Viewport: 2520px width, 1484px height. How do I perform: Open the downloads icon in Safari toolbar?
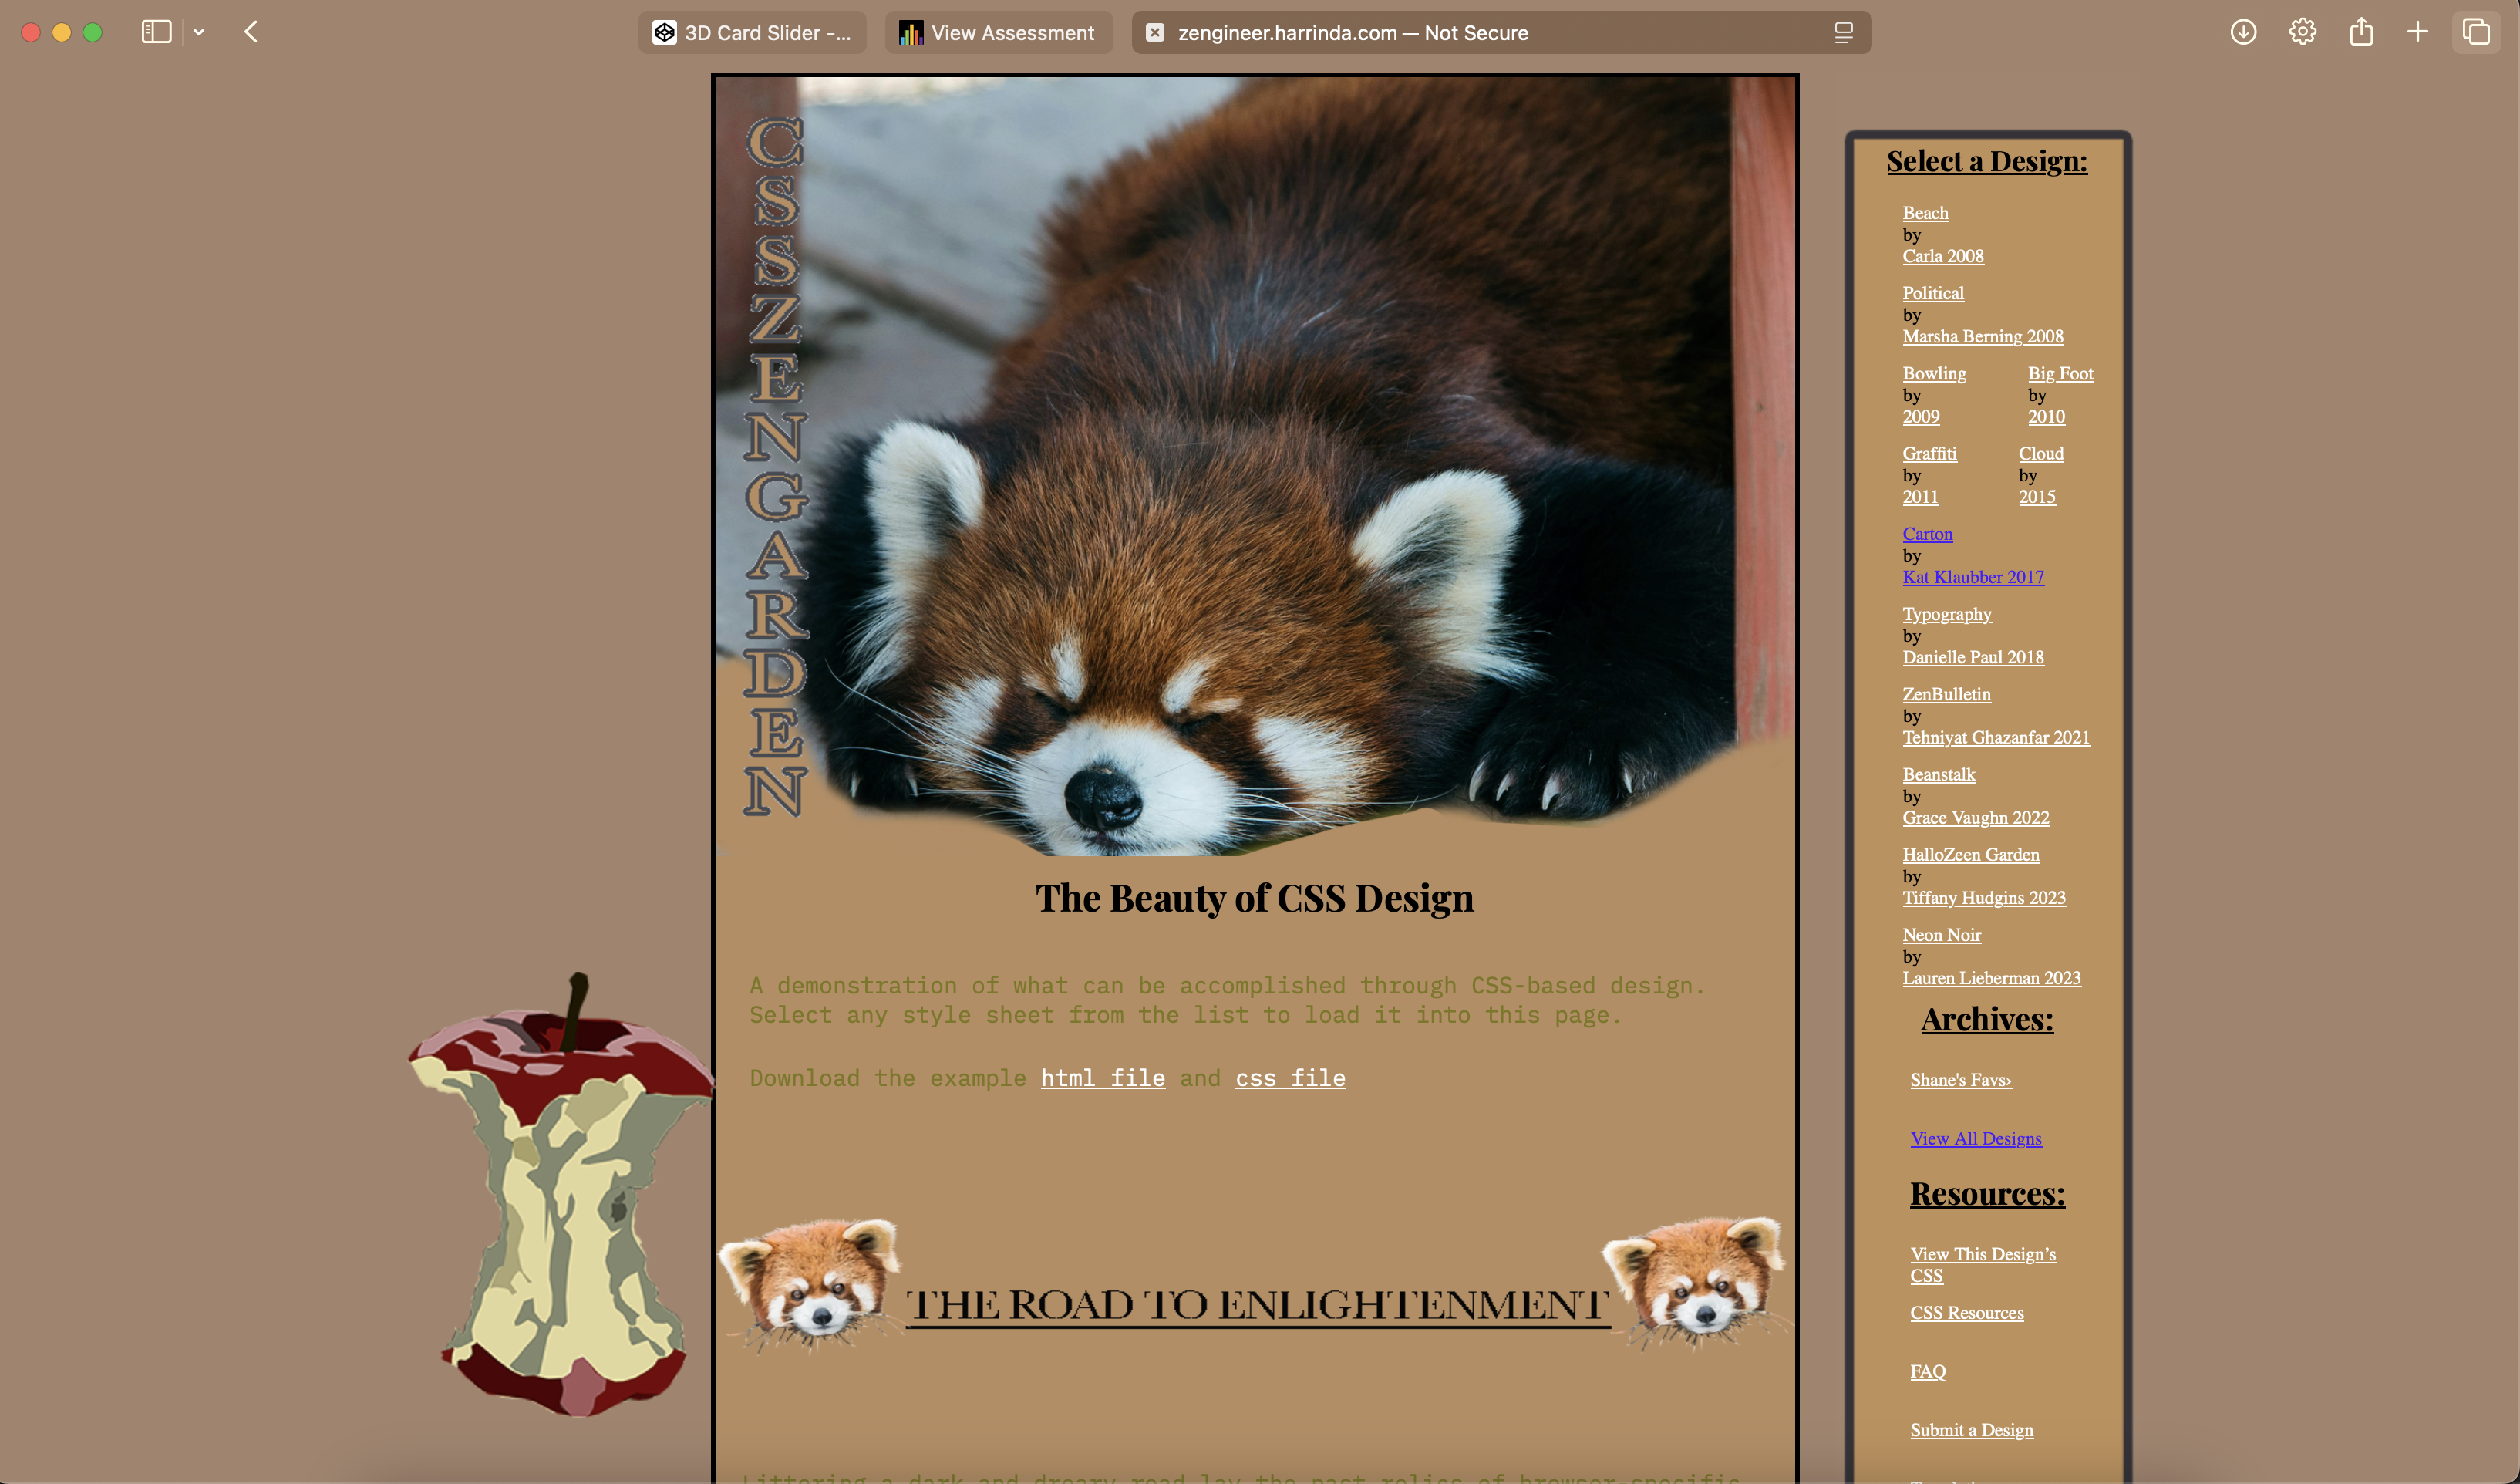tap(2243, 32)
